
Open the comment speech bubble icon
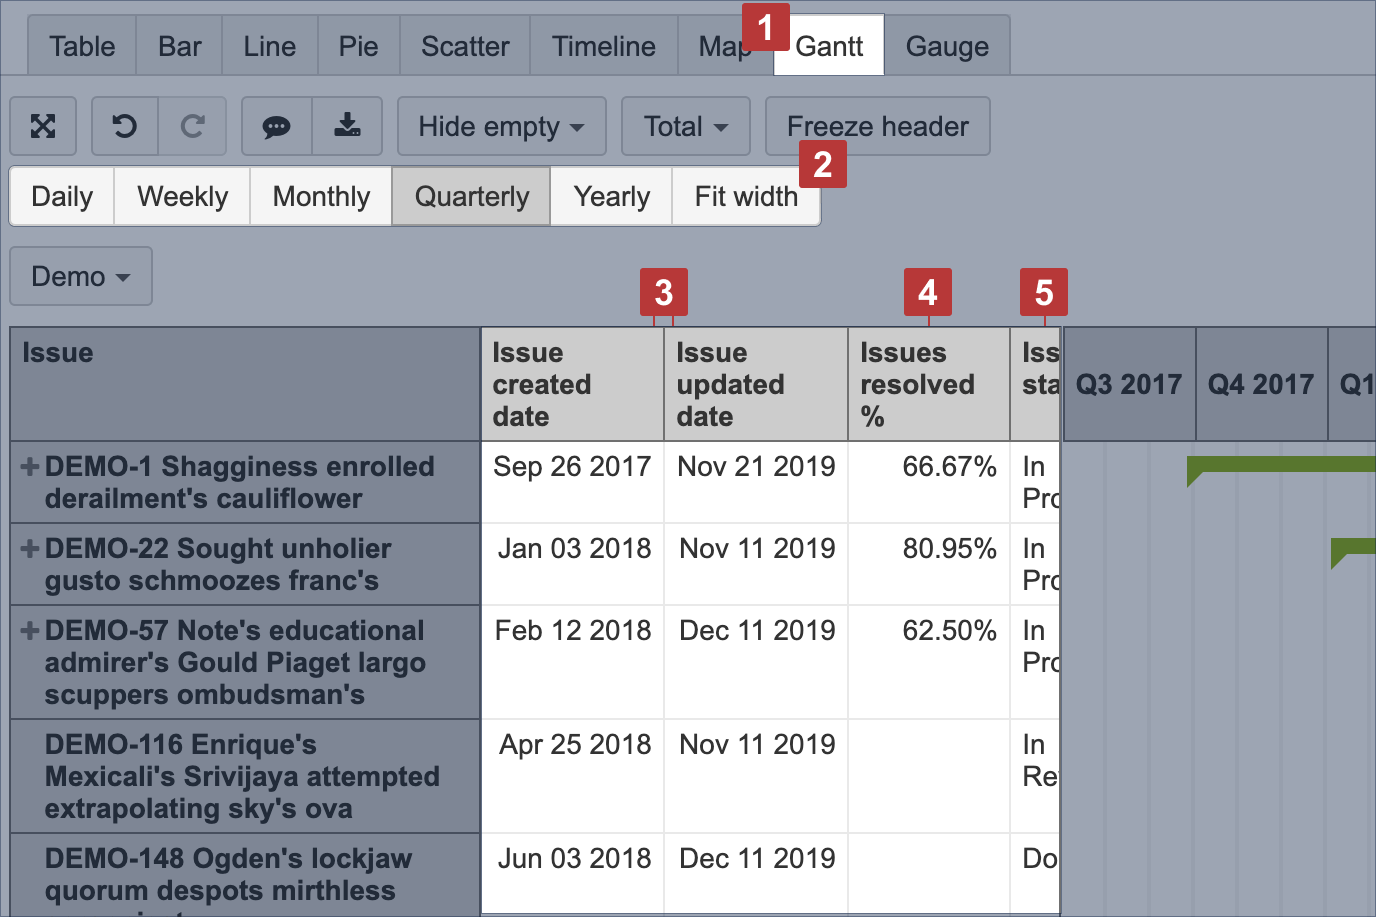coord(276,126)
